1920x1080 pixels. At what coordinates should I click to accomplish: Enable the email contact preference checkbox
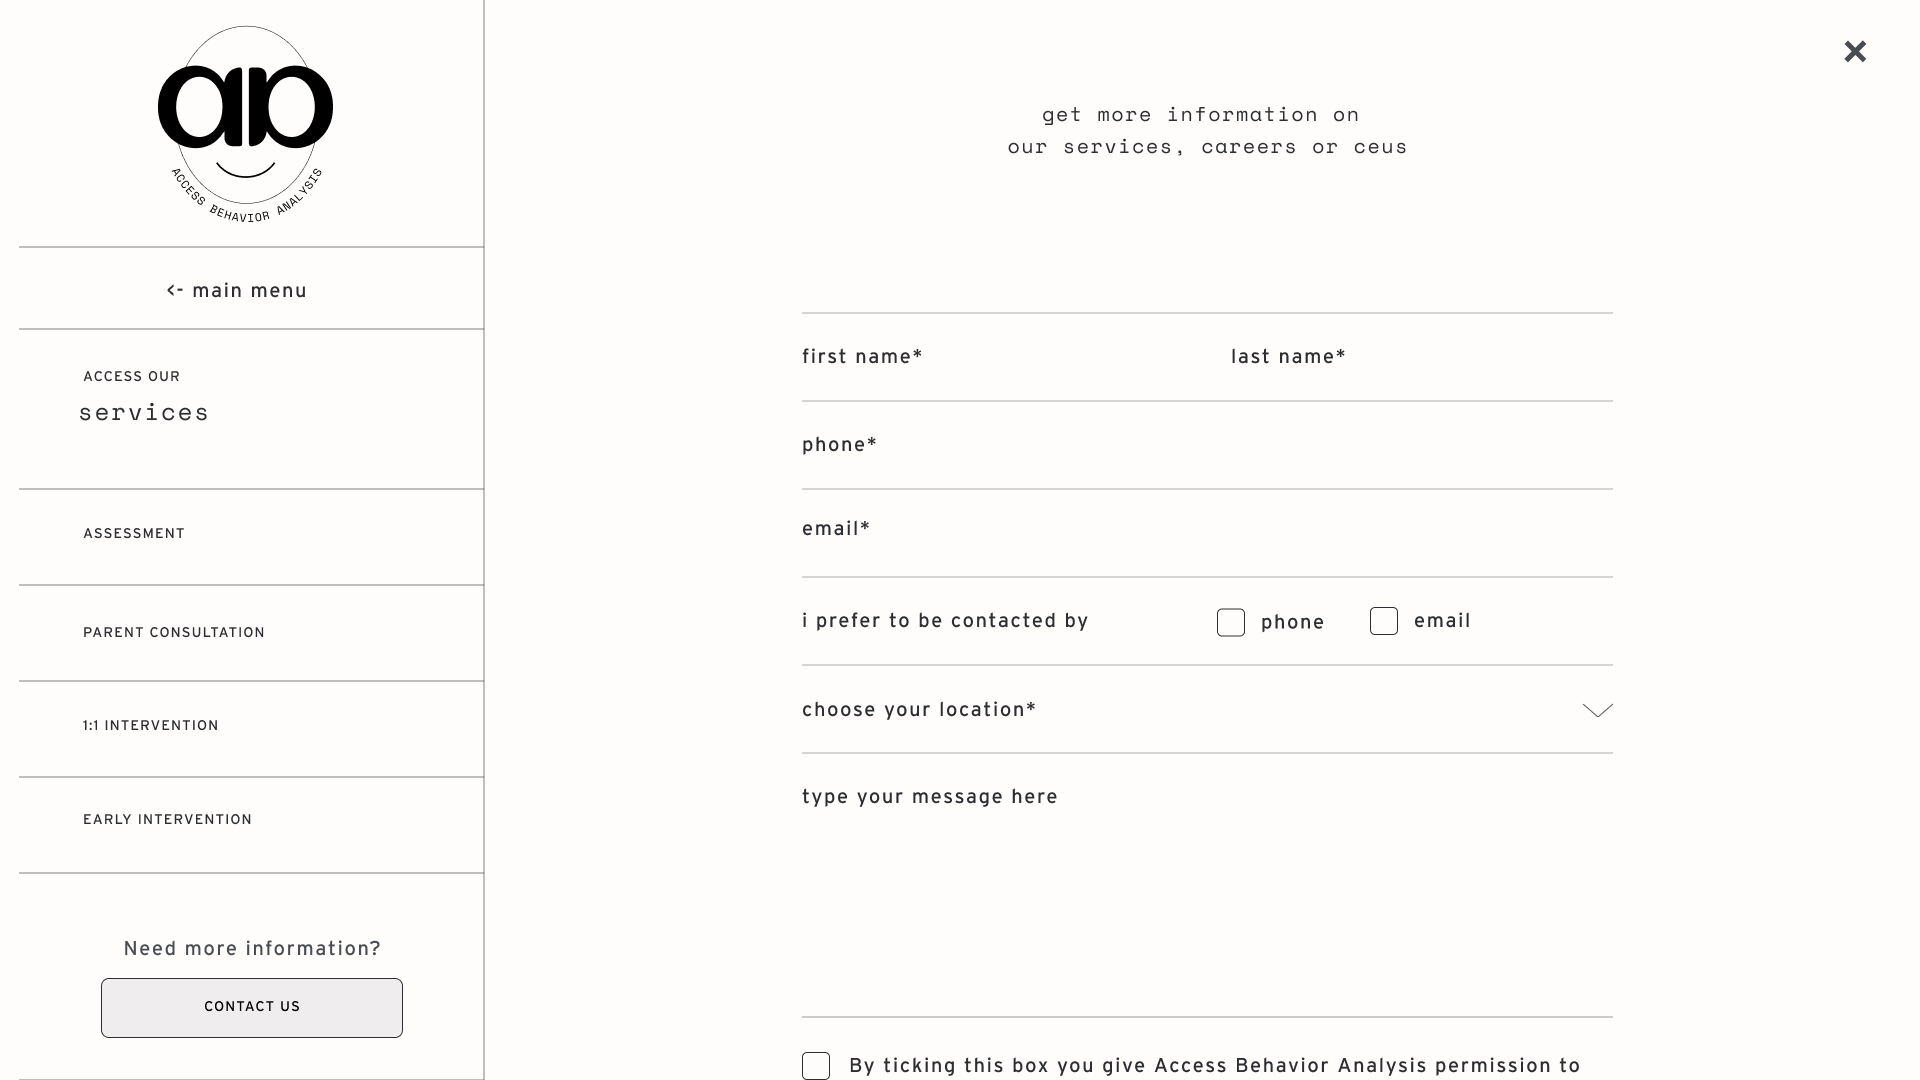click(x=1384, y=621)
